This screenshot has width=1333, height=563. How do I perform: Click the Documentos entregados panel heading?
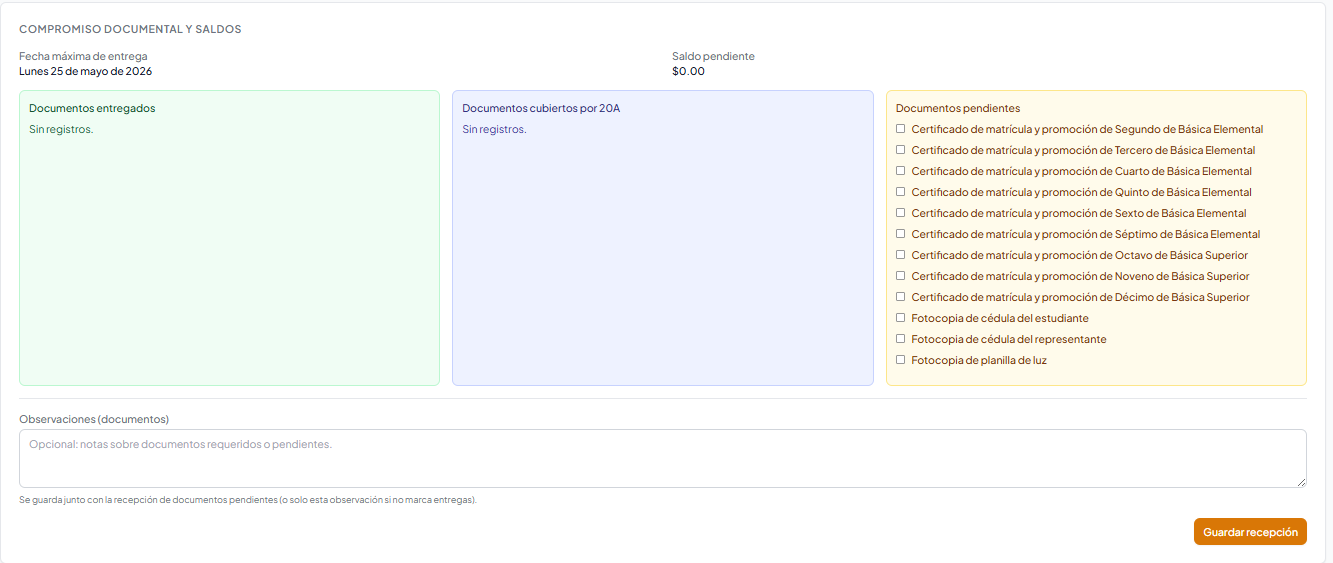tap(92, 108)
